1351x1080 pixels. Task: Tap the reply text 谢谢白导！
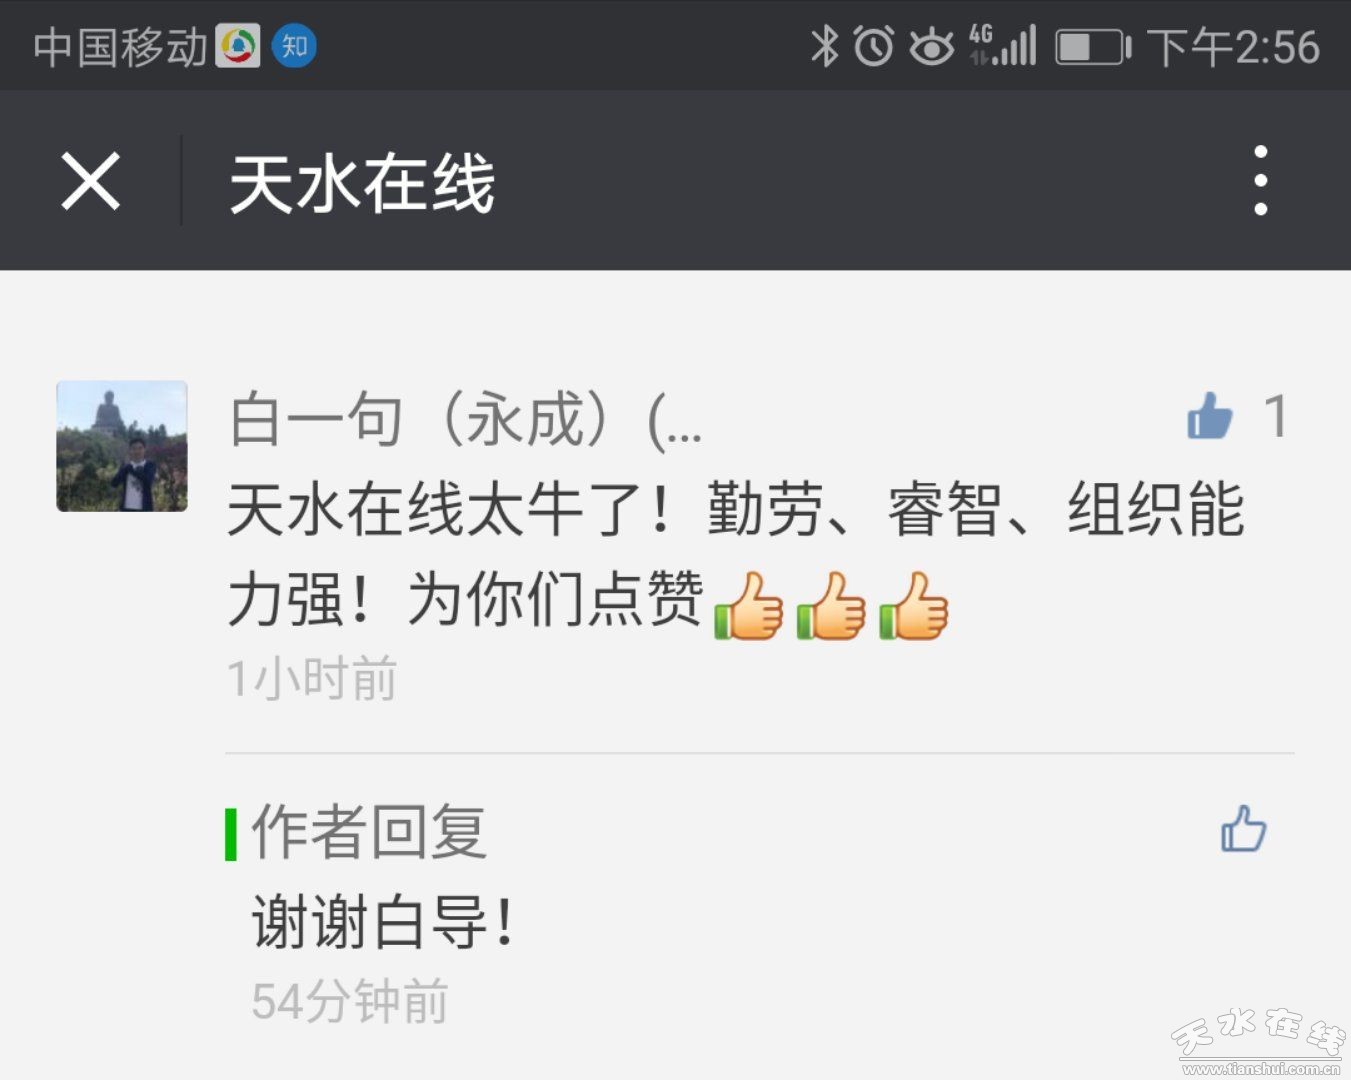(x=384, y=922)
